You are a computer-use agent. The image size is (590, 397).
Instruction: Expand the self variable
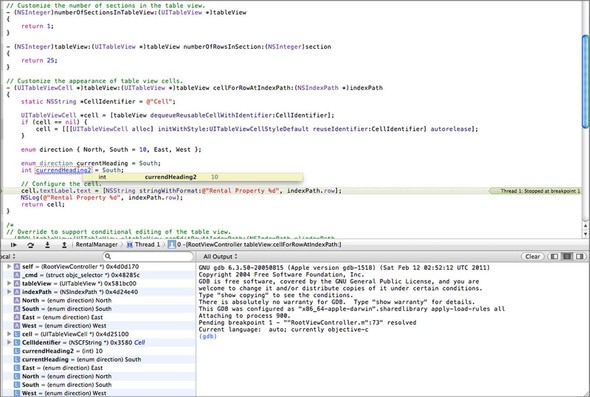coord(9,266)
